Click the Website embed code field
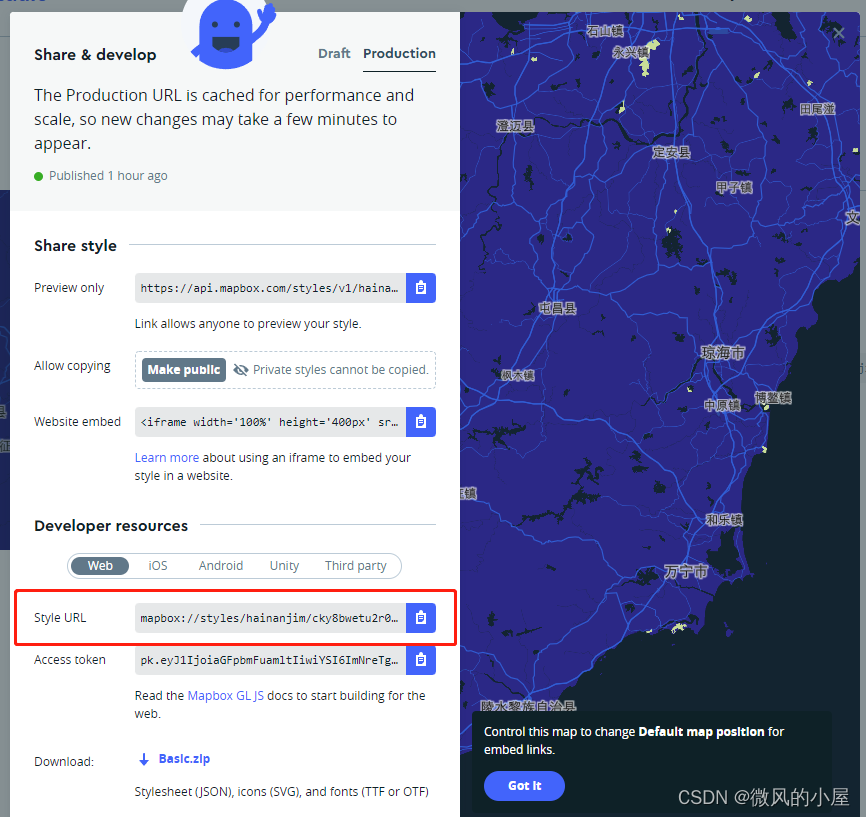This screenshot has width=866, height=817. pos(270,422)
